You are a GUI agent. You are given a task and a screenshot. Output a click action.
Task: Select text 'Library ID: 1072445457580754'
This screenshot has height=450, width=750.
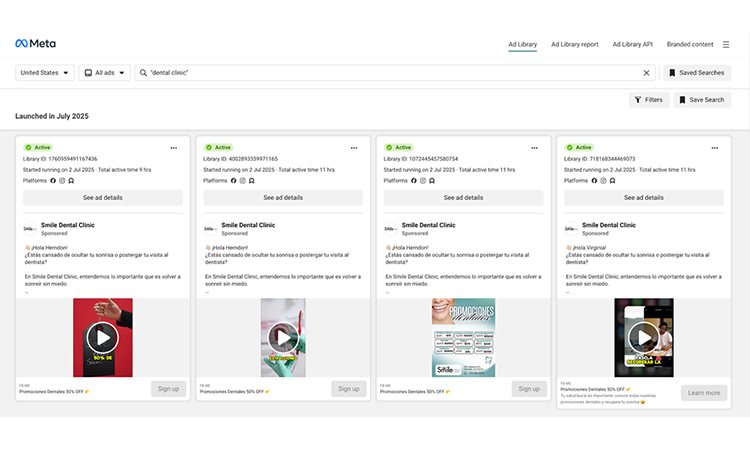[421, 159]
